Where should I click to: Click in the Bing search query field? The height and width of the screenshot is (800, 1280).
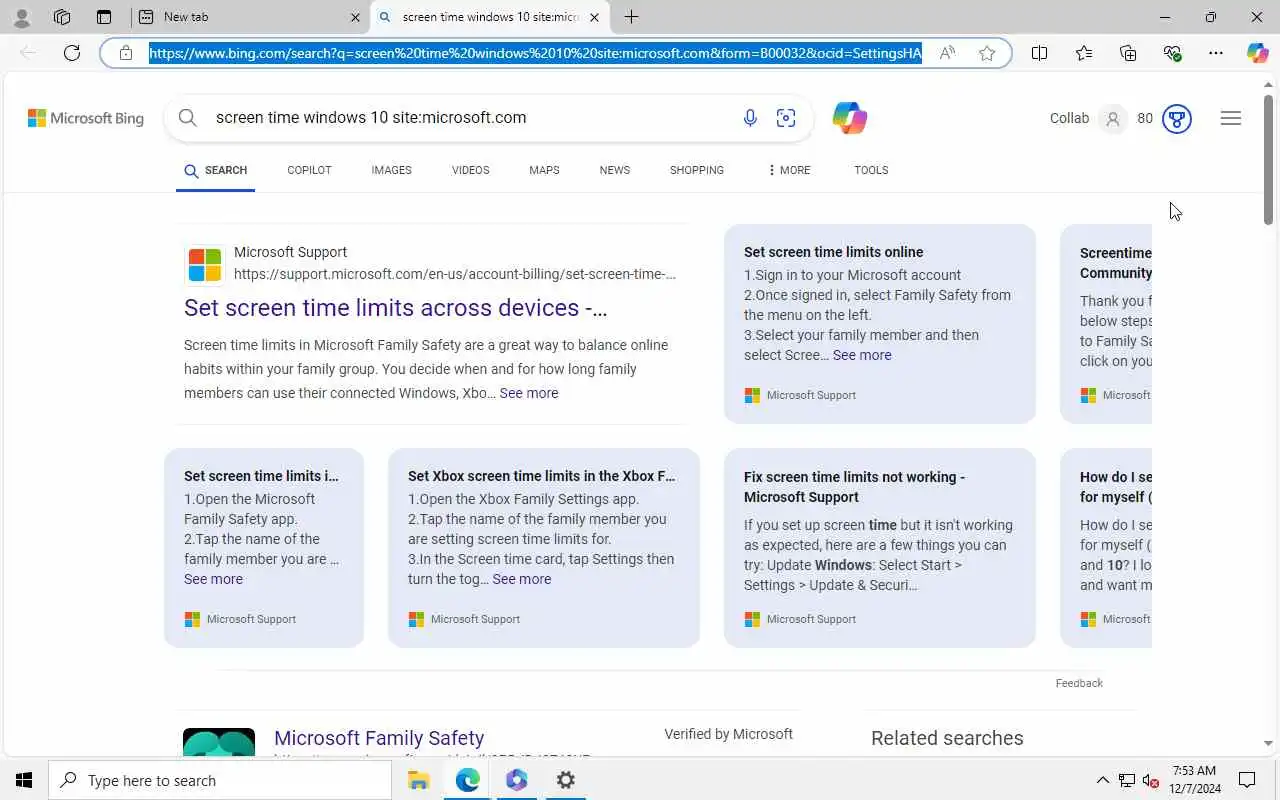click(x=470, y=118)
